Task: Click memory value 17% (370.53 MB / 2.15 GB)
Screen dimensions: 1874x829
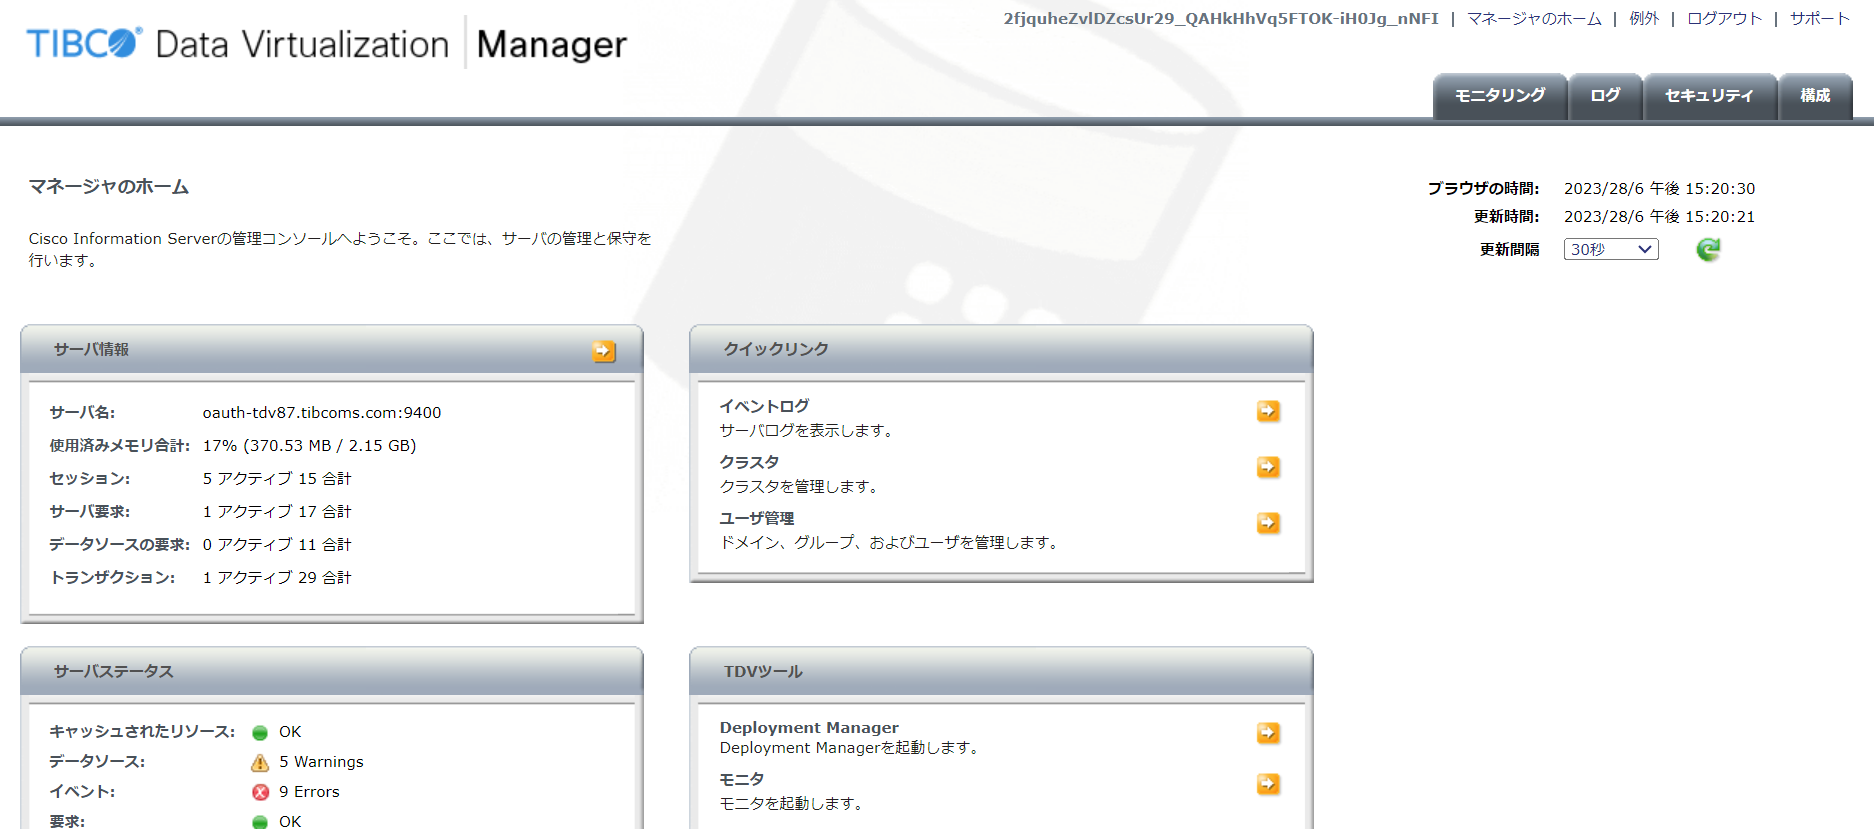Action: pos(310,446)
